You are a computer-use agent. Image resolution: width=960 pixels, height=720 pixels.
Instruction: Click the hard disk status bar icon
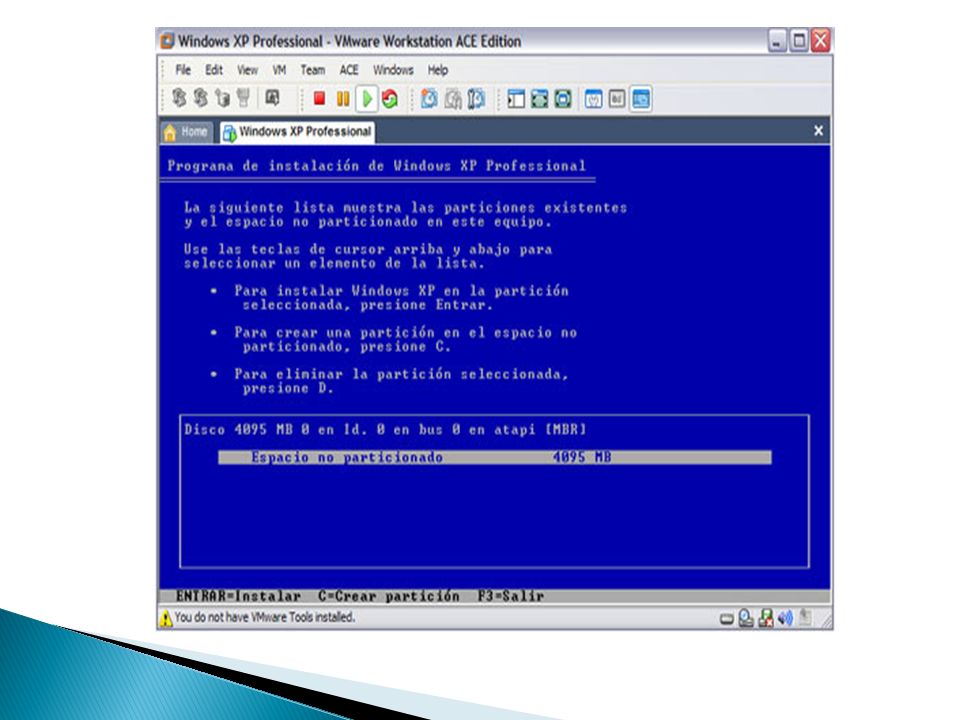click(x=727, y=619)
